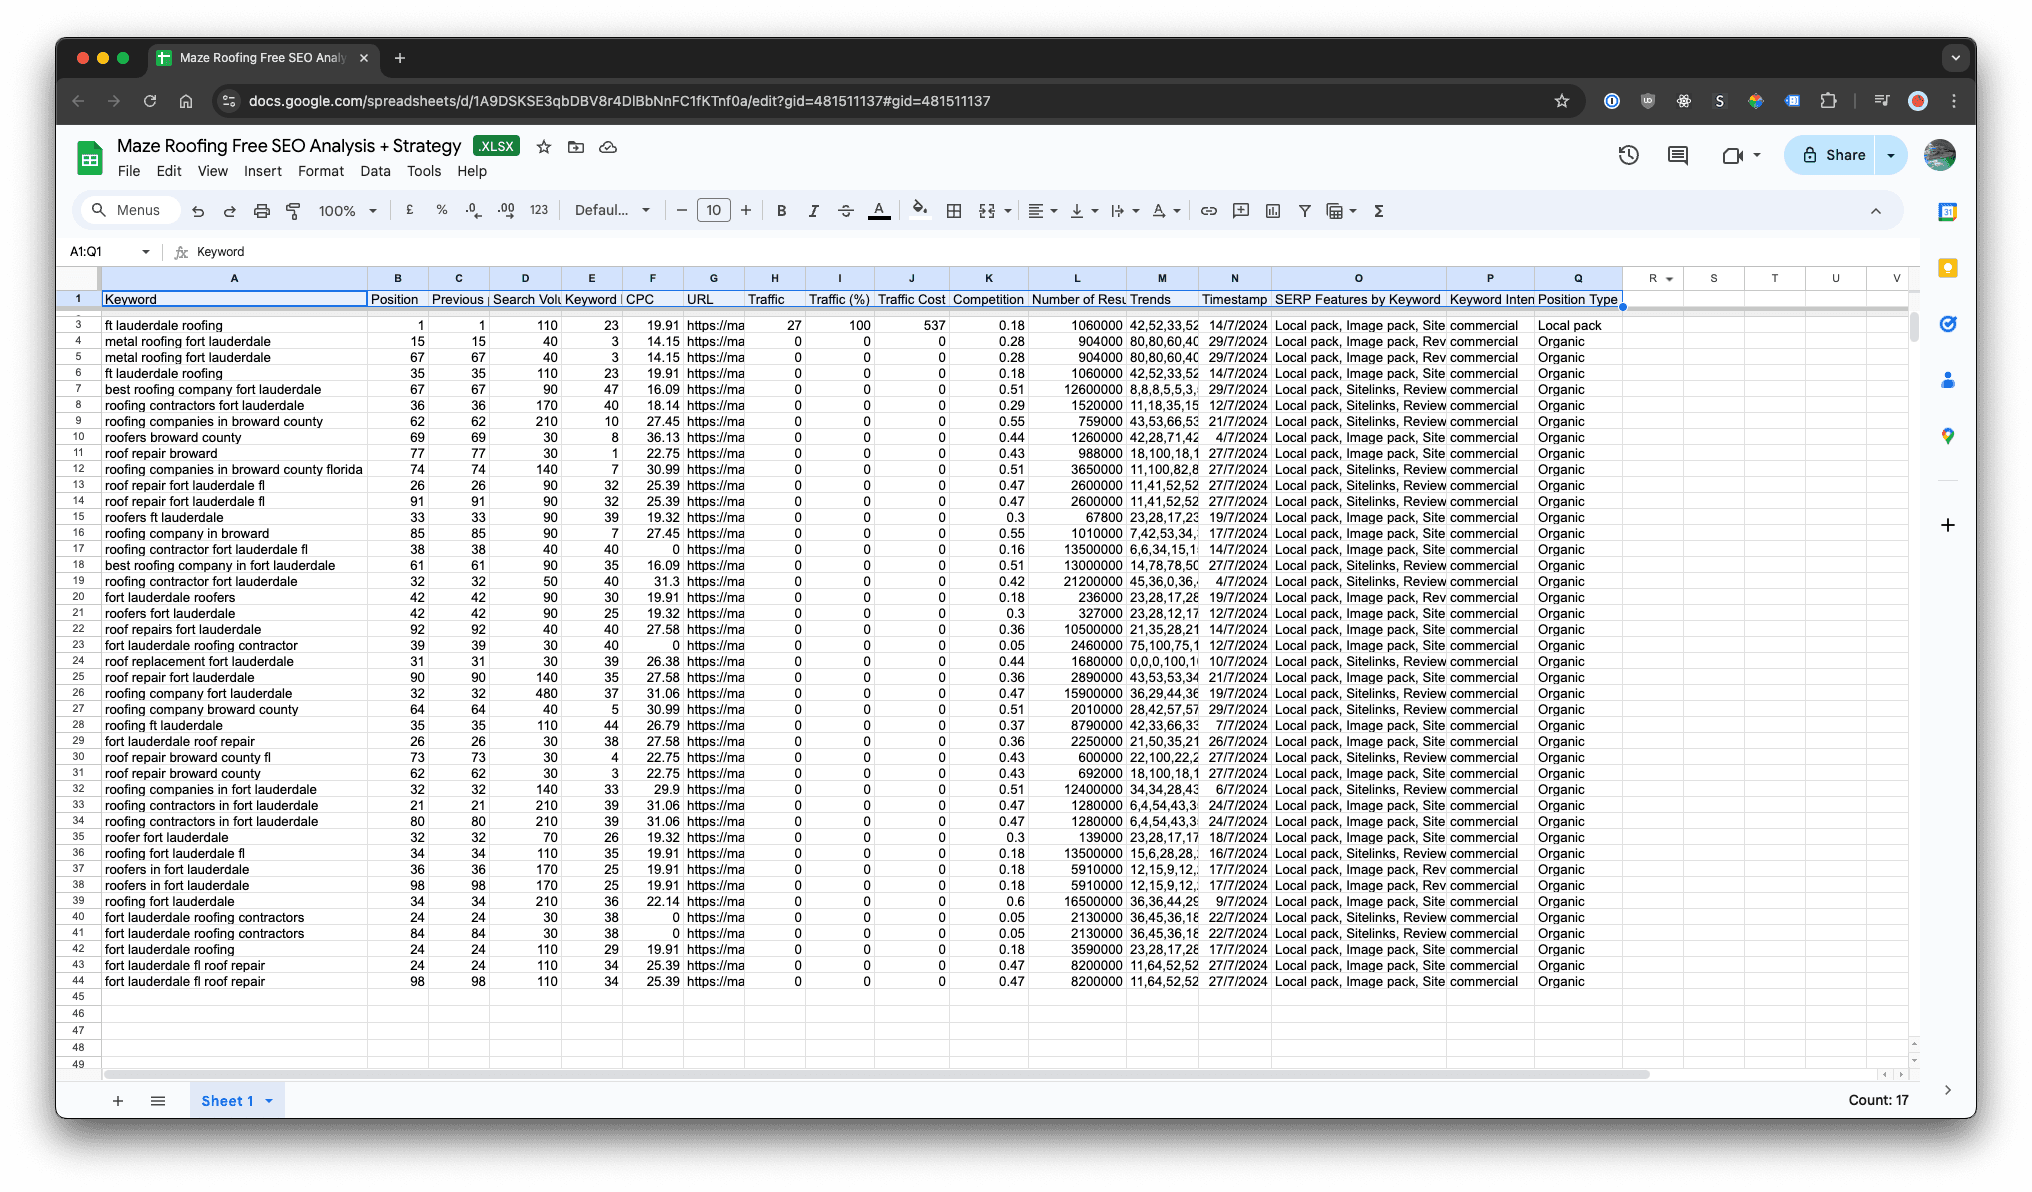Click the Name box showing A1:Q1
Viewport: 2032px width, 1192px height.
pos(108,252)
